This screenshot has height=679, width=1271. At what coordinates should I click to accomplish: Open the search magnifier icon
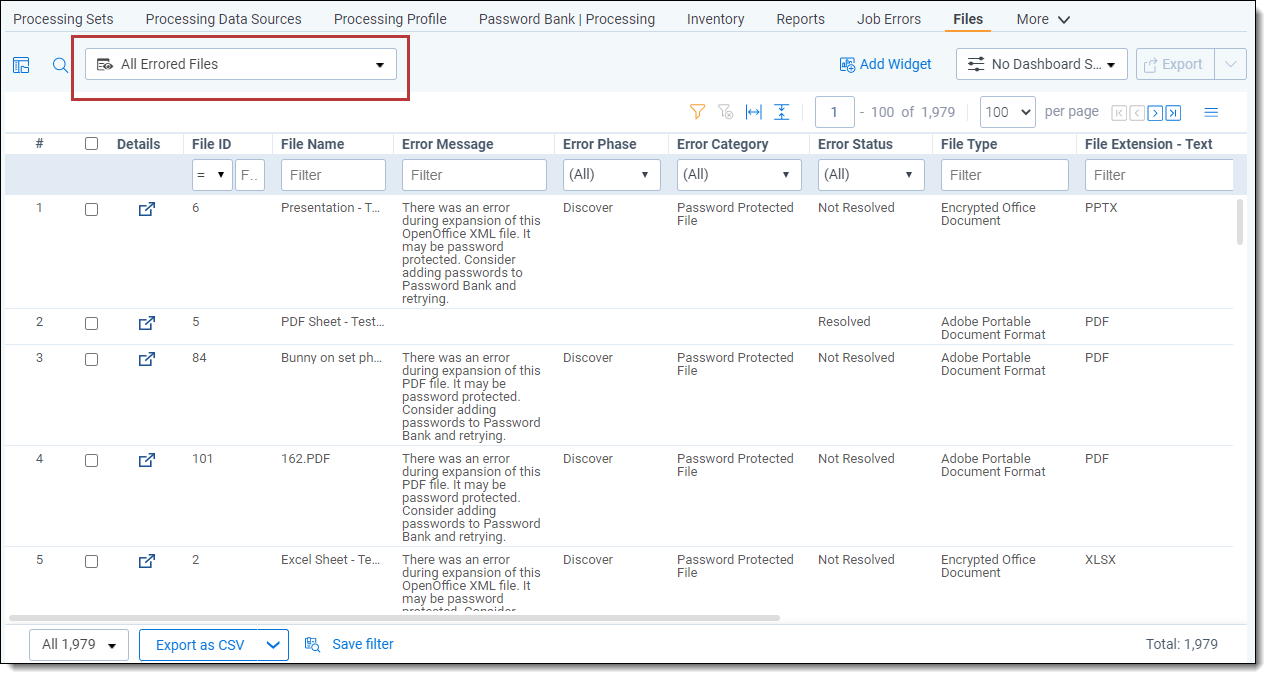[x=60, y=65]
